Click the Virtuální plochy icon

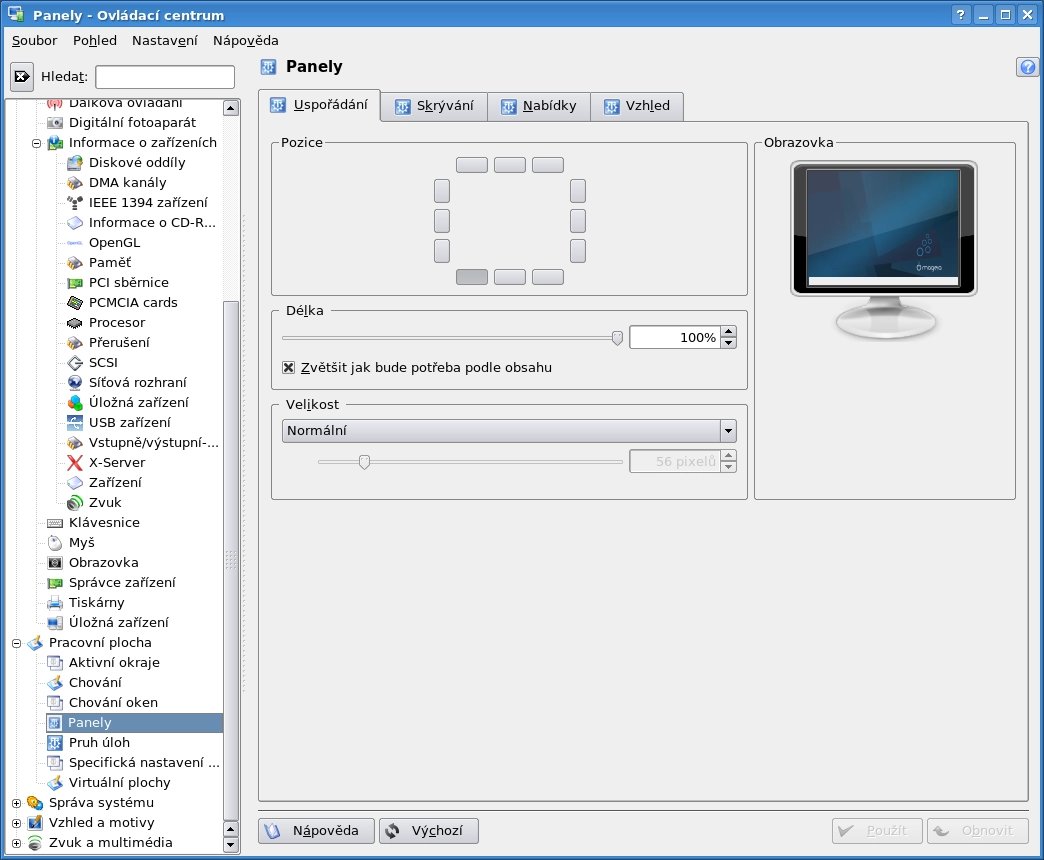55,783
